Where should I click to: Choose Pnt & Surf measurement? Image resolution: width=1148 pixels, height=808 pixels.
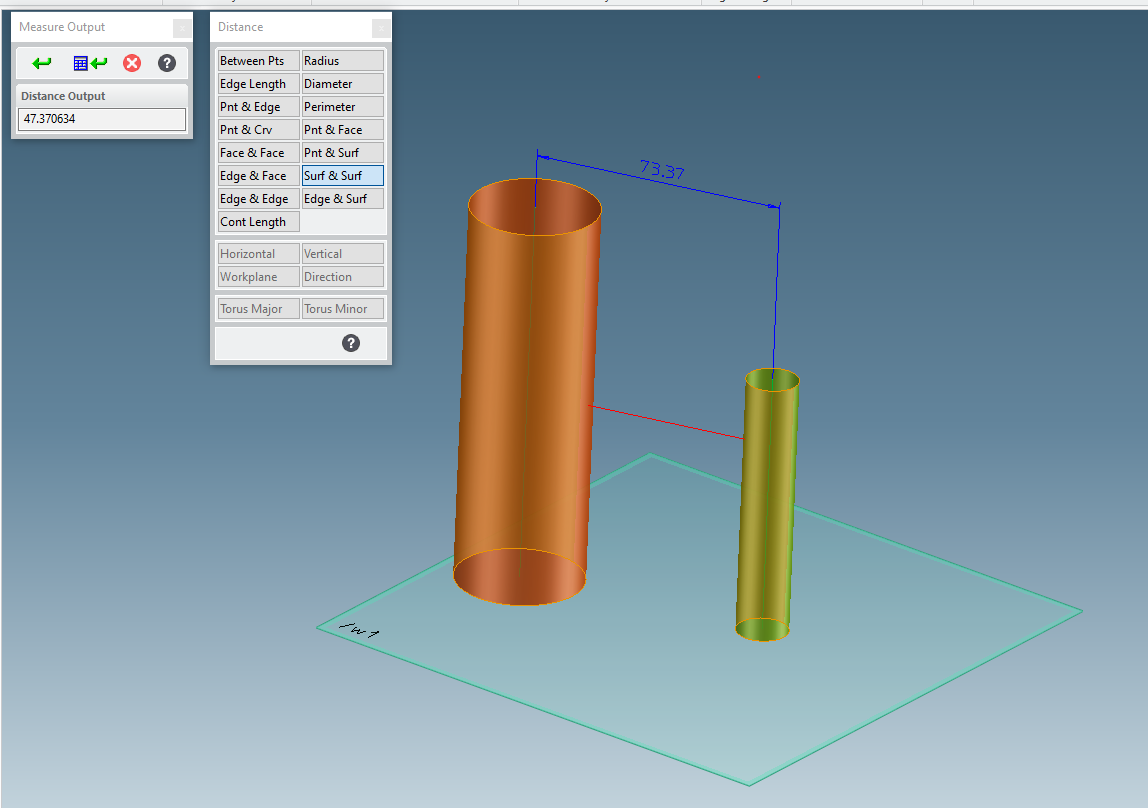342,152
